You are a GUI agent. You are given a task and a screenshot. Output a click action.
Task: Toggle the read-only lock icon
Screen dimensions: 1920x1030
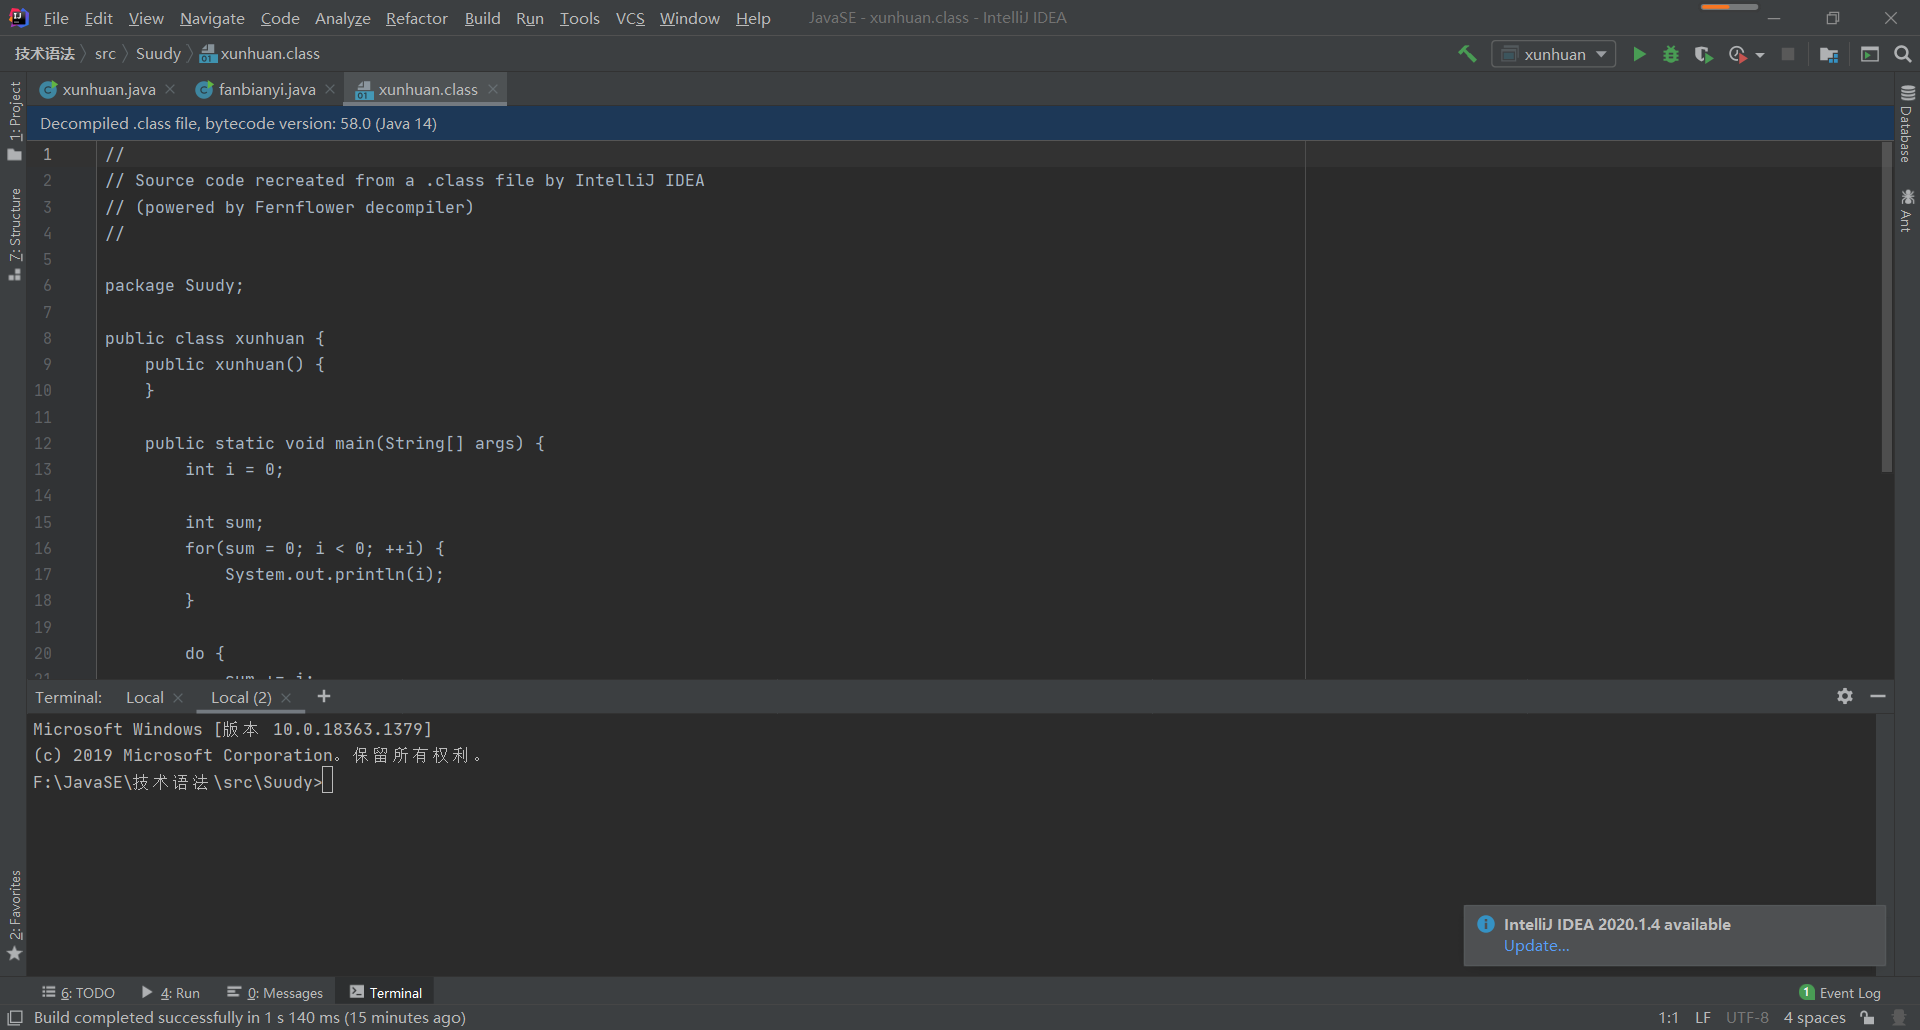(x=1867, y=1018)
